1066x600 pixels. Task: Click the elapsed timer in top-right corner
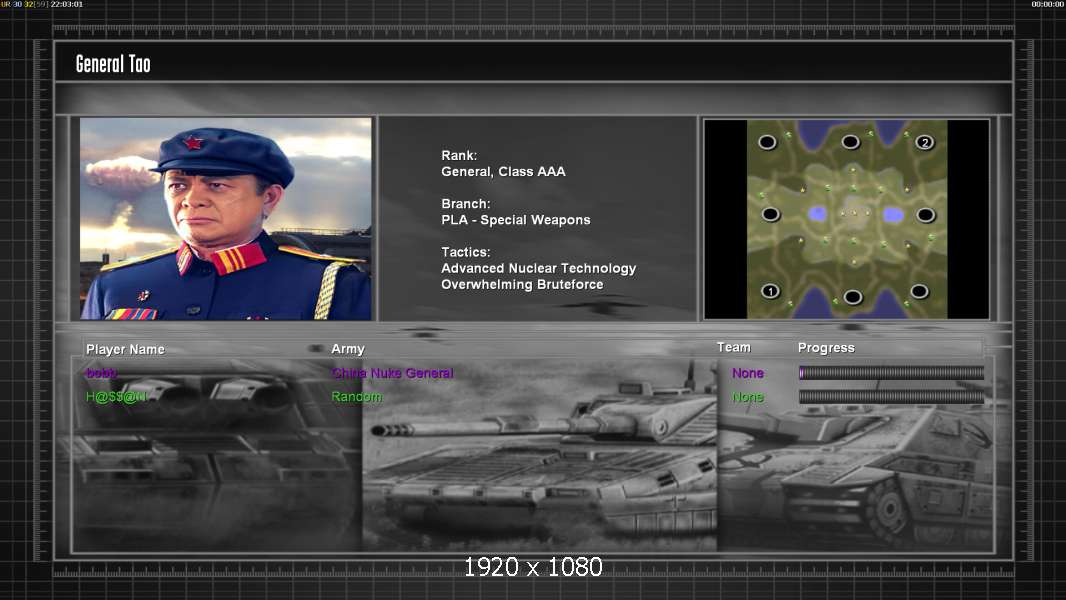pyautogui.click(x=1047, y=5)
